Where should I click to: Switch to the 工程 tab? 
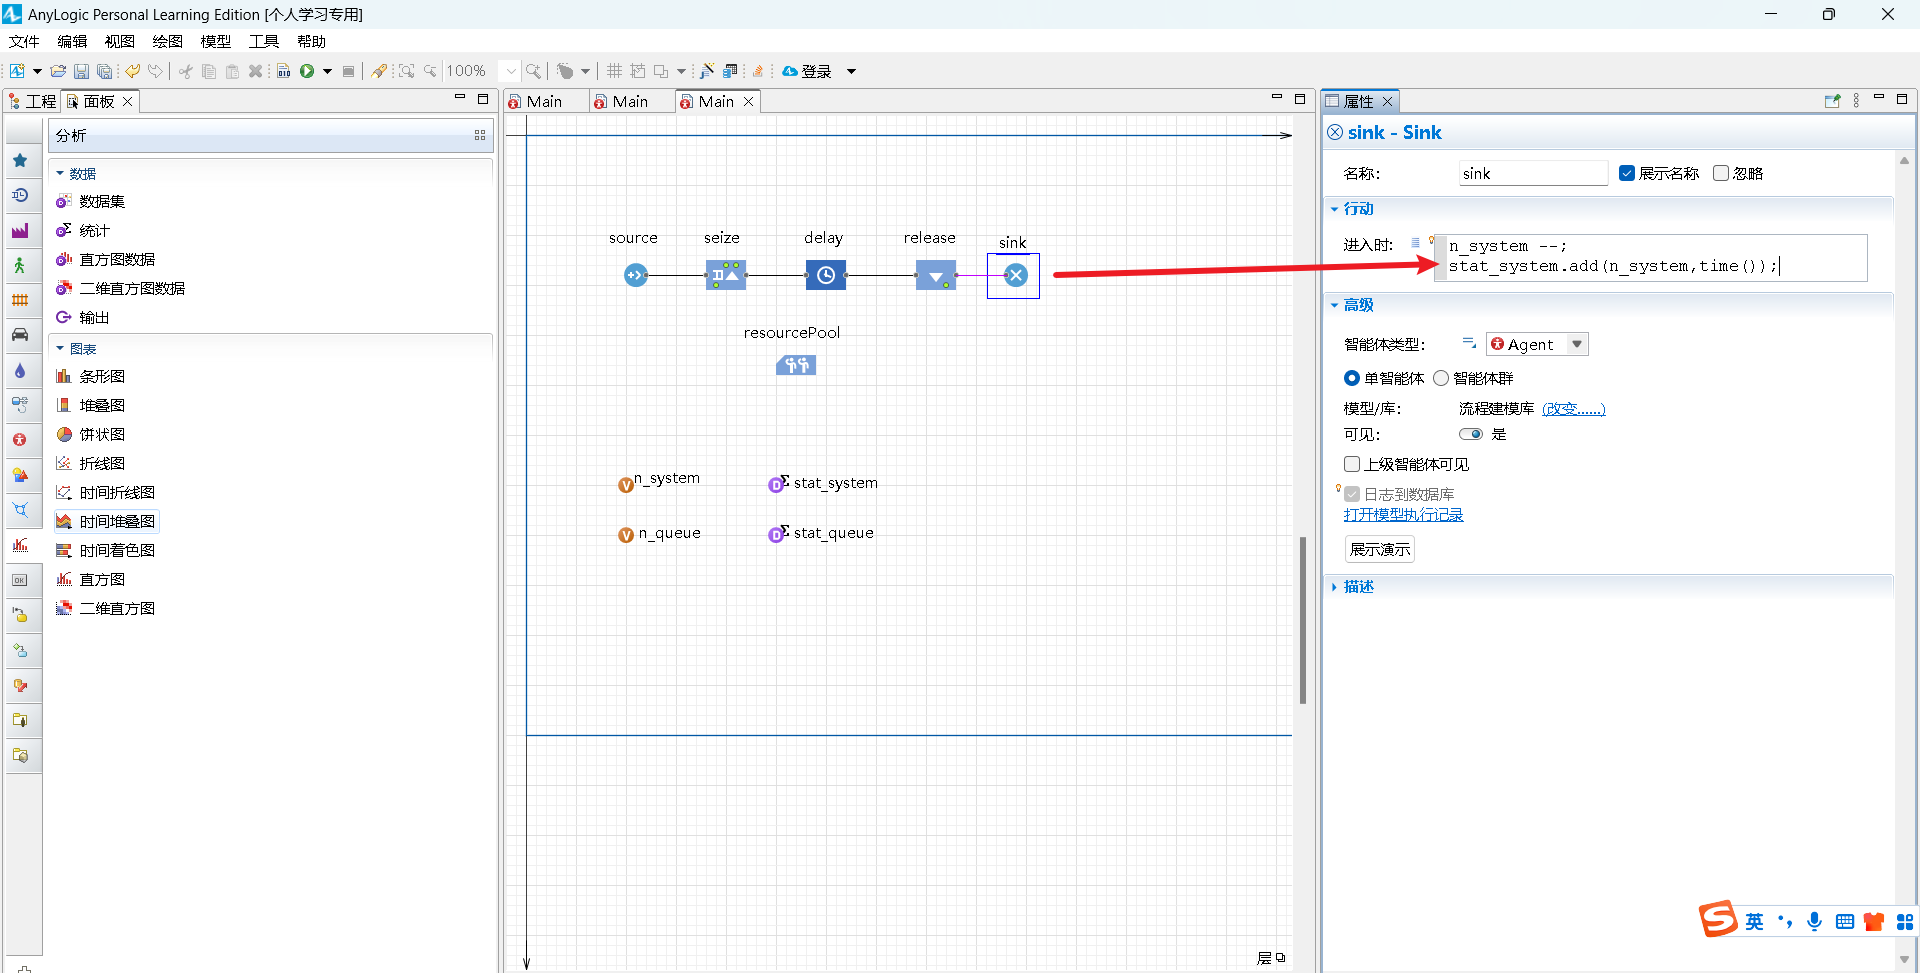pyautogui.click(x=33, y=101)
